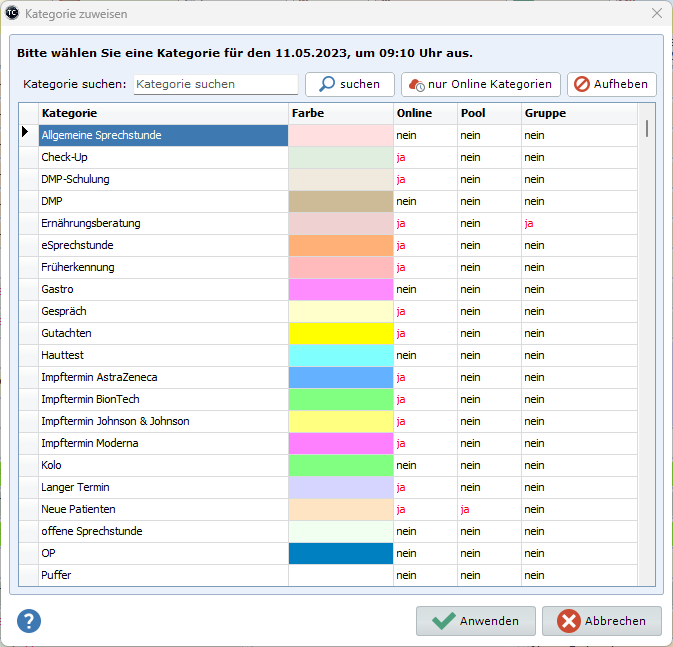Screen dimensions: 673x647
Task: Click the Farbe column header
Action: tap(340, 113)
